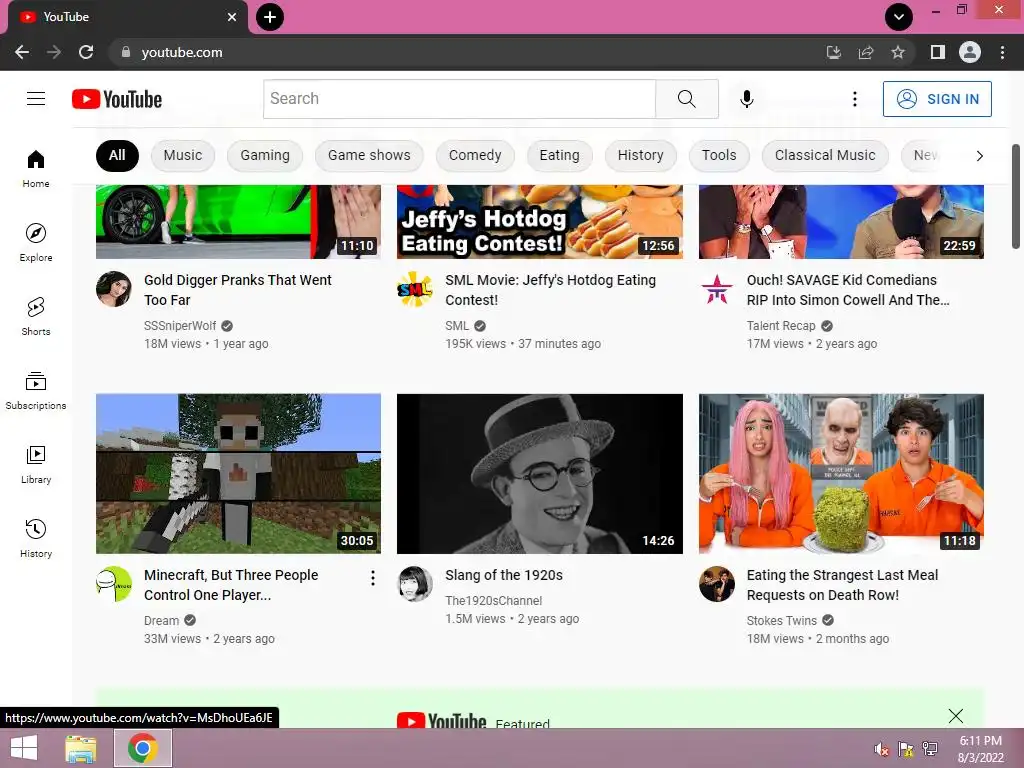Click the YouTube logo

117,99
